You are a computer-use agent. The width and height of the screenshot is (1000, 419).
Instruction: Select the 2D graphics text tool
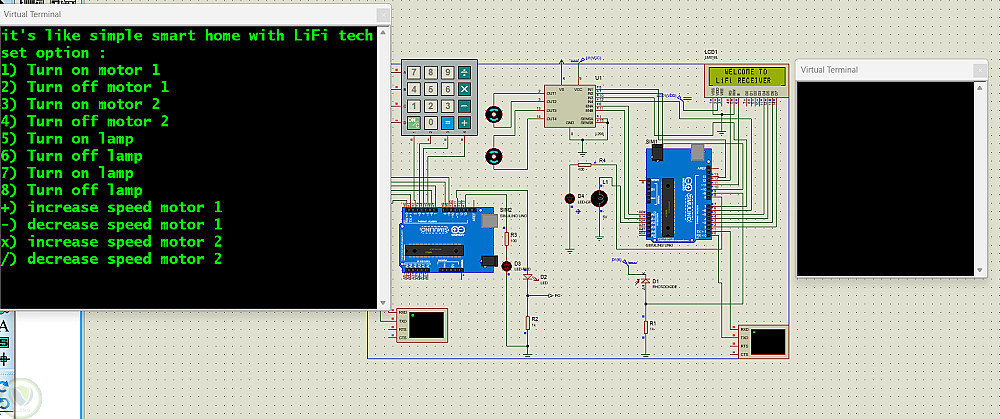click(4, 327)
